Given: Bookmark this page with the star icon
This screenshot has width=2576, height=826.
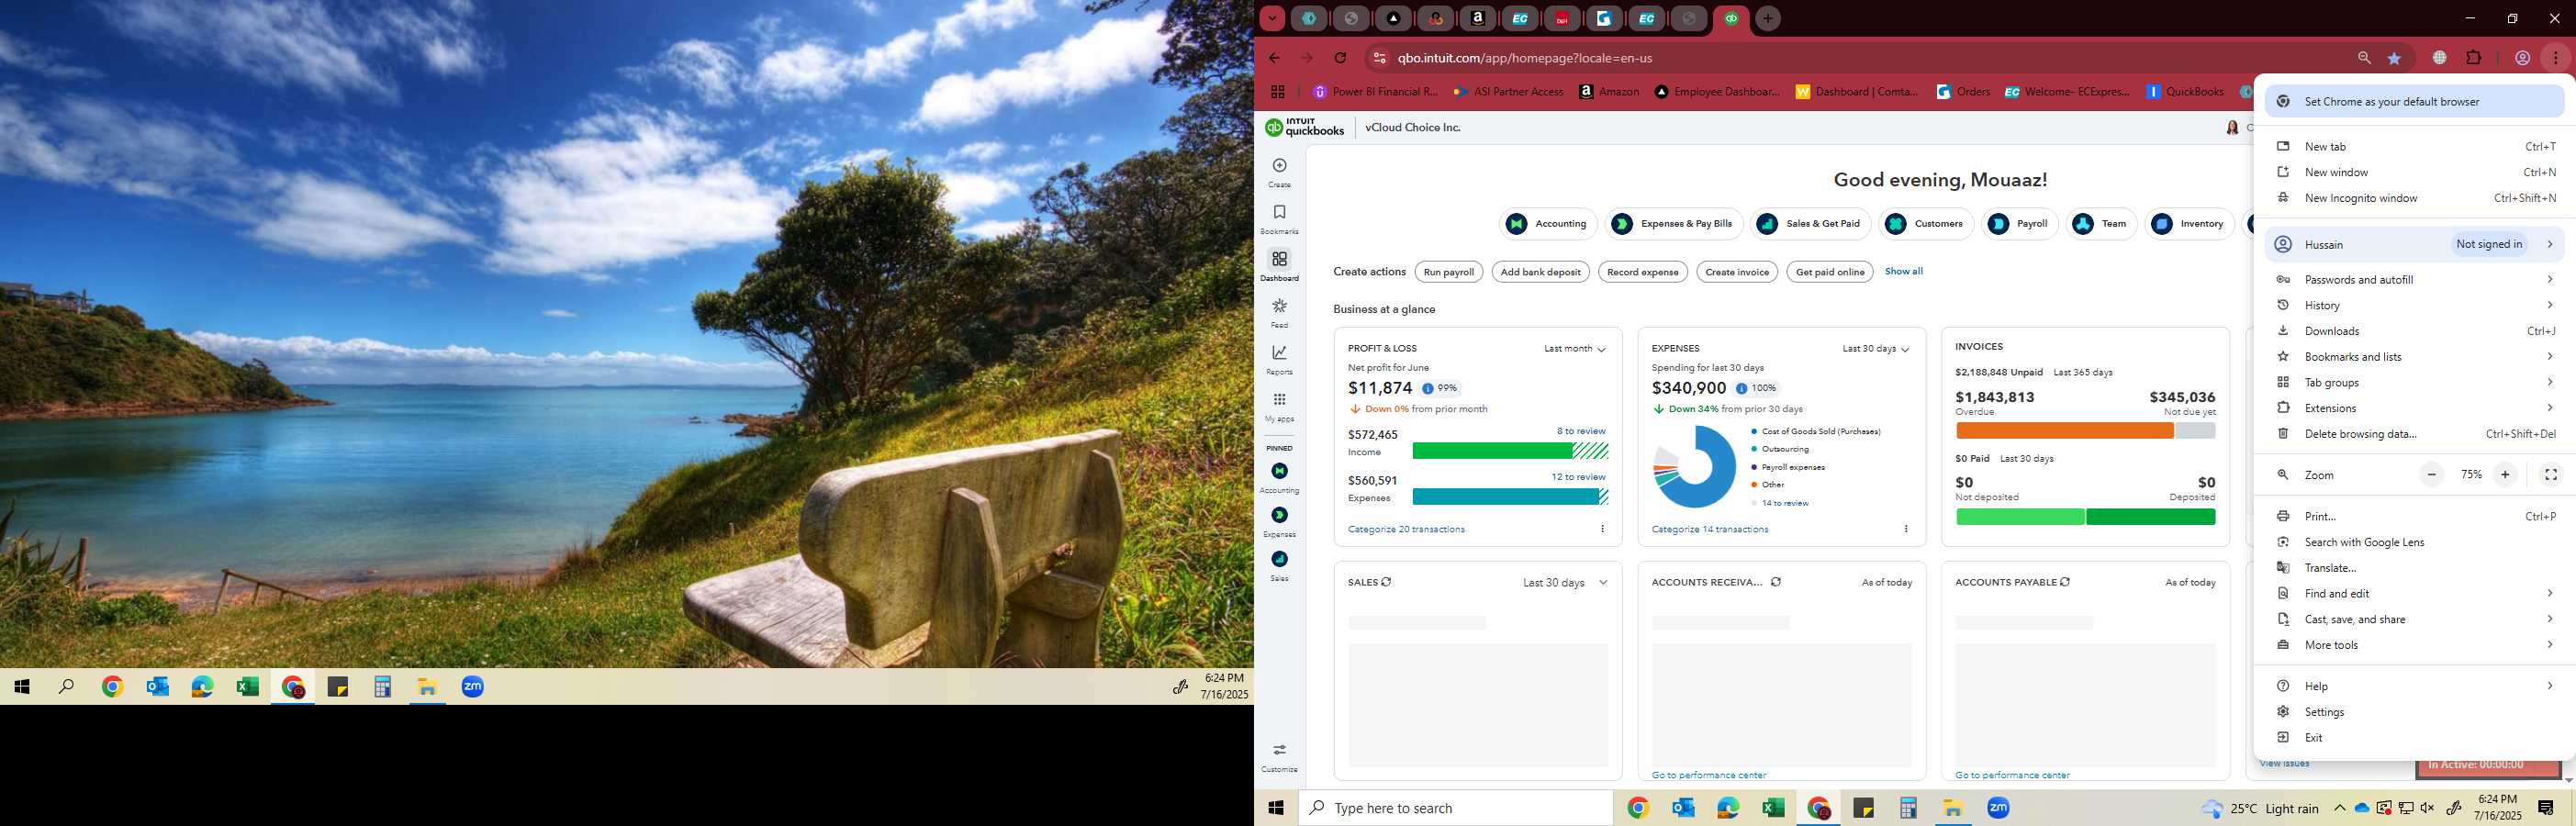Looking at the screenshot, I should [x=2394, y=58].
